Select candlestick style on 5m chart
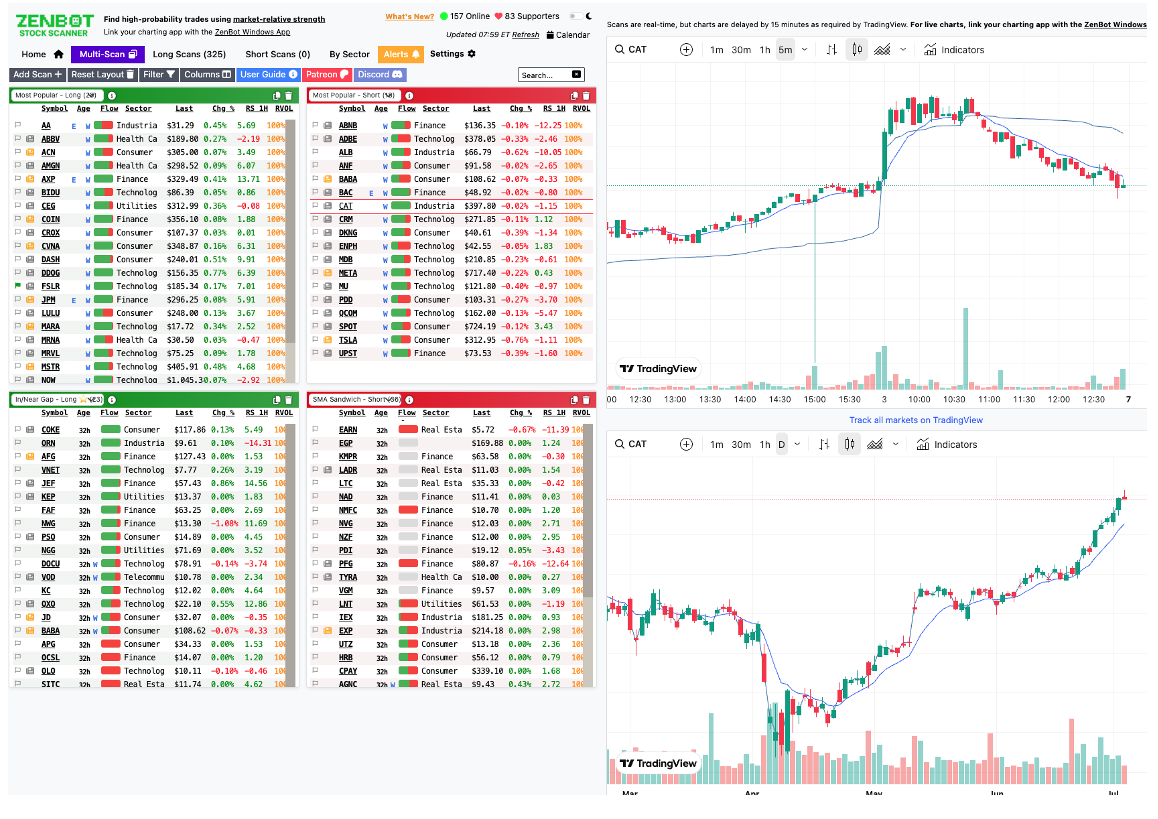The width and height of the screenshot is (1158, 819). pyautogui.click(x=857, y=49)
